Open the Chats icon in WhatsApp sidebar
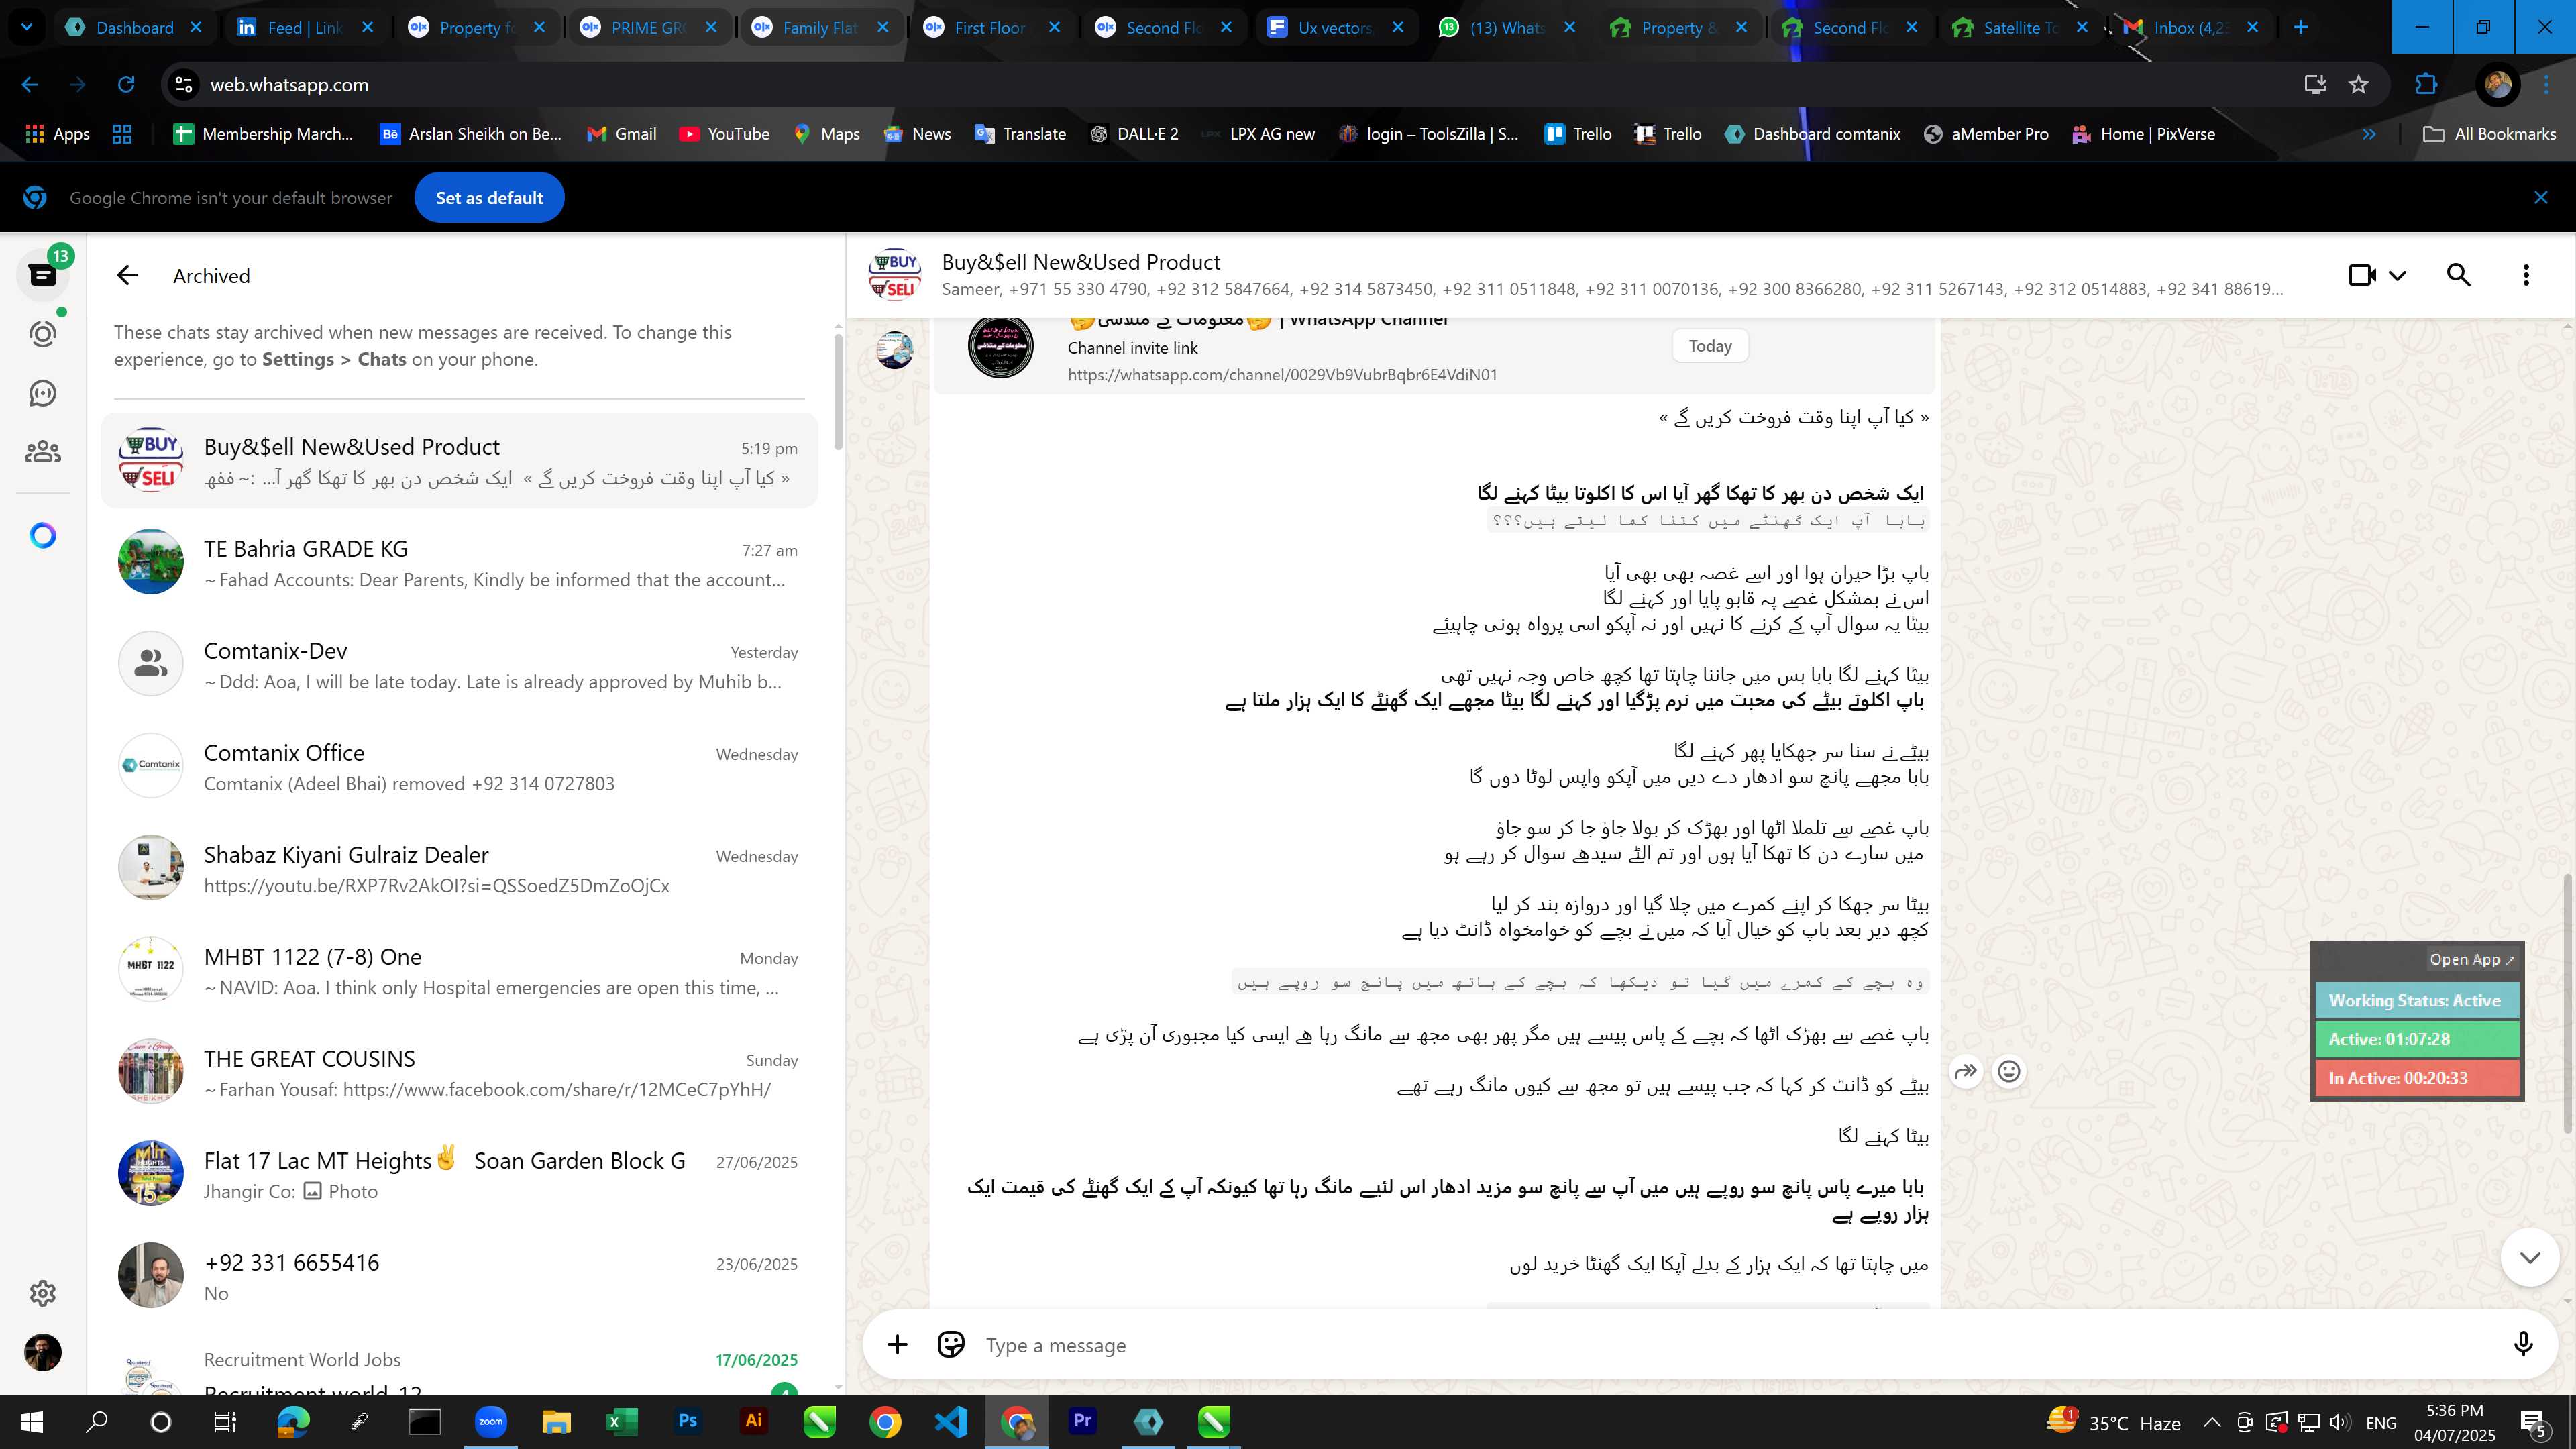Viewport: 2576px width, 1449px height. tap(42, 275)
